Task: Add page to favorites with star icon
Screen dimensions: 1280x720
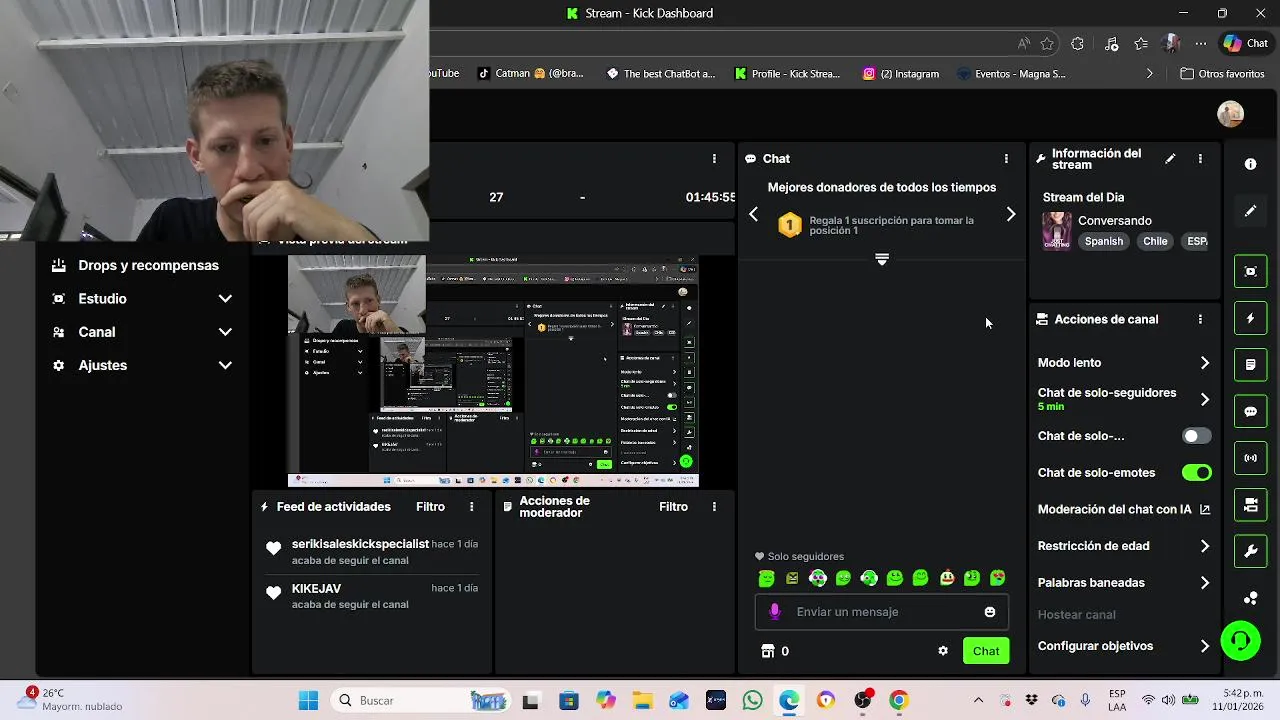Action: (x=1047, y=44)
